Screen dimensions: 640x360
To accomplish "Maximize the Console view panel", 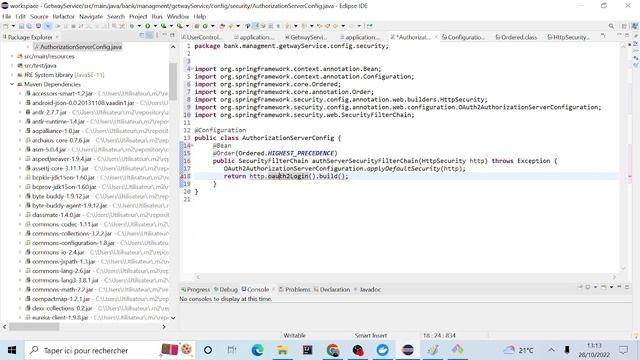I will 627,287.
